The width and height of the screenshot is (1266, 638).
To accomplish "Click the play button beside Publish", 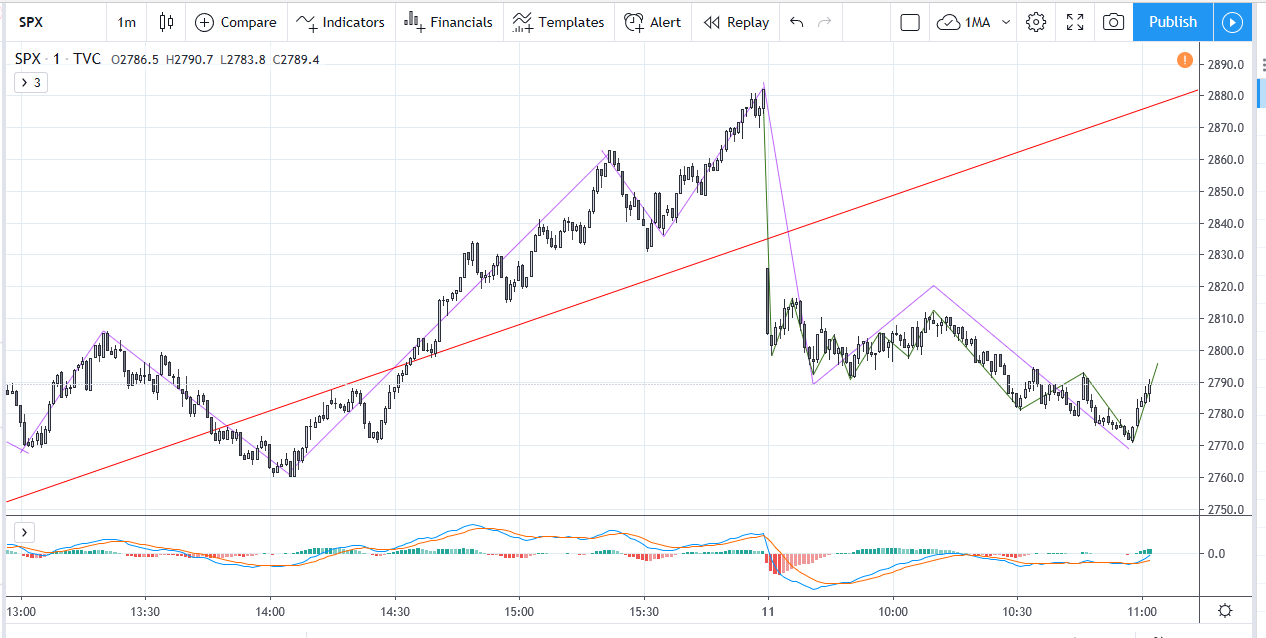I will [1233, 22].
